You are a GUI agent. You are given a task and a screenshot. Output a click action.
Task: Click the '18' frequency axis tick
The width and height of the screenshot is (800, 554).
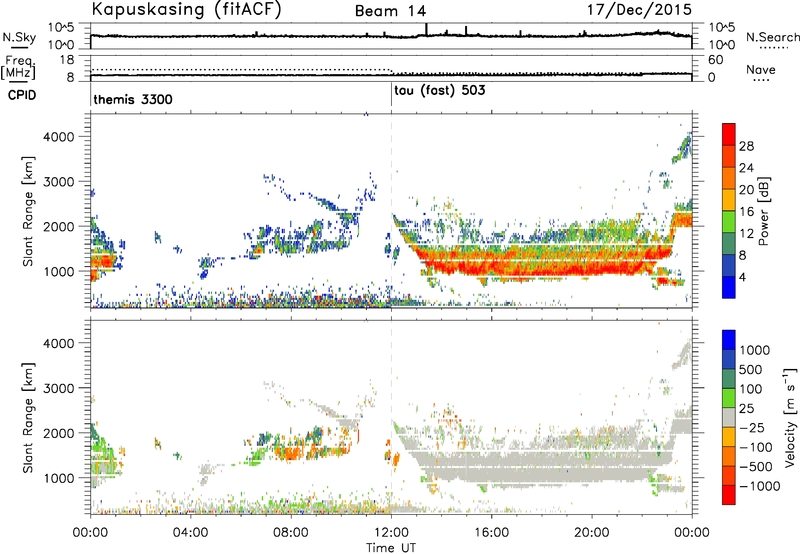[67, 60]
